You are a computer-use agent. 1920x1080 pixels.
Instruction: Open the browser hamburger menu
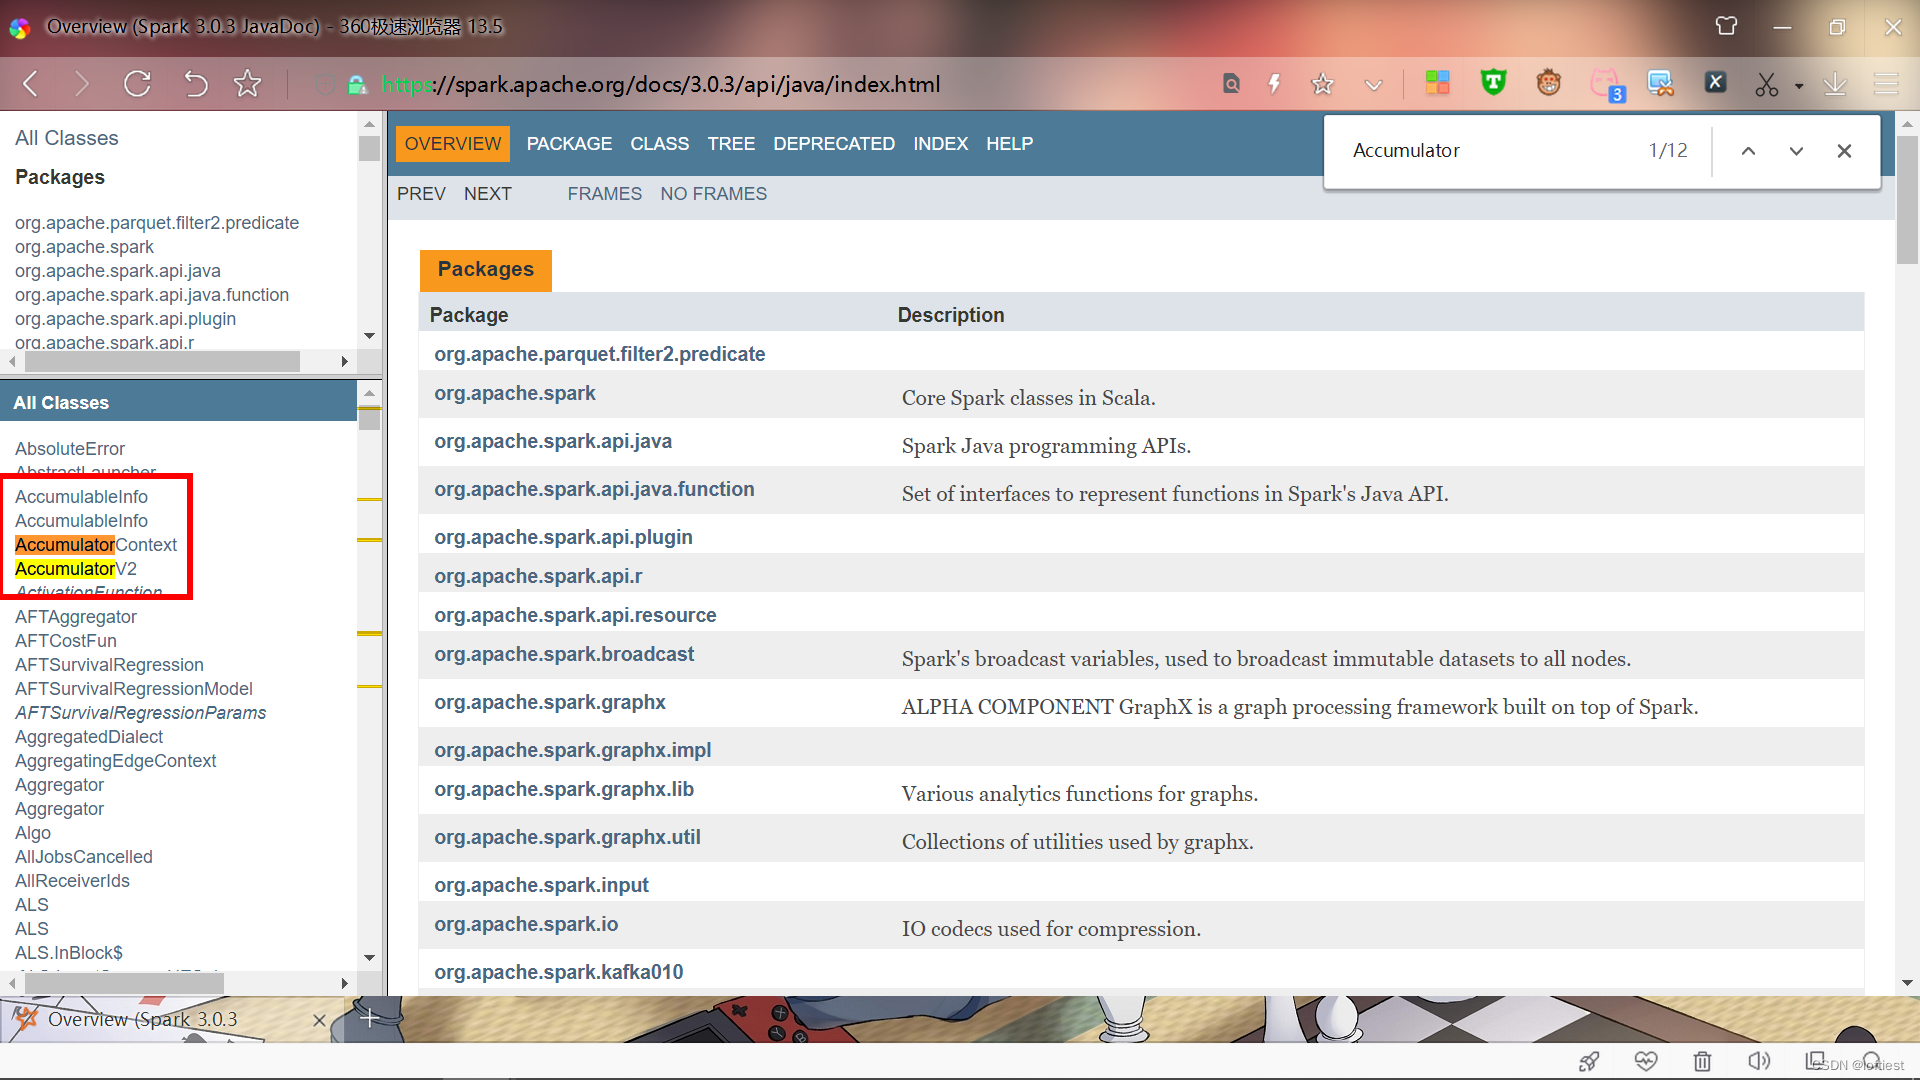[x=1887, y=83]
